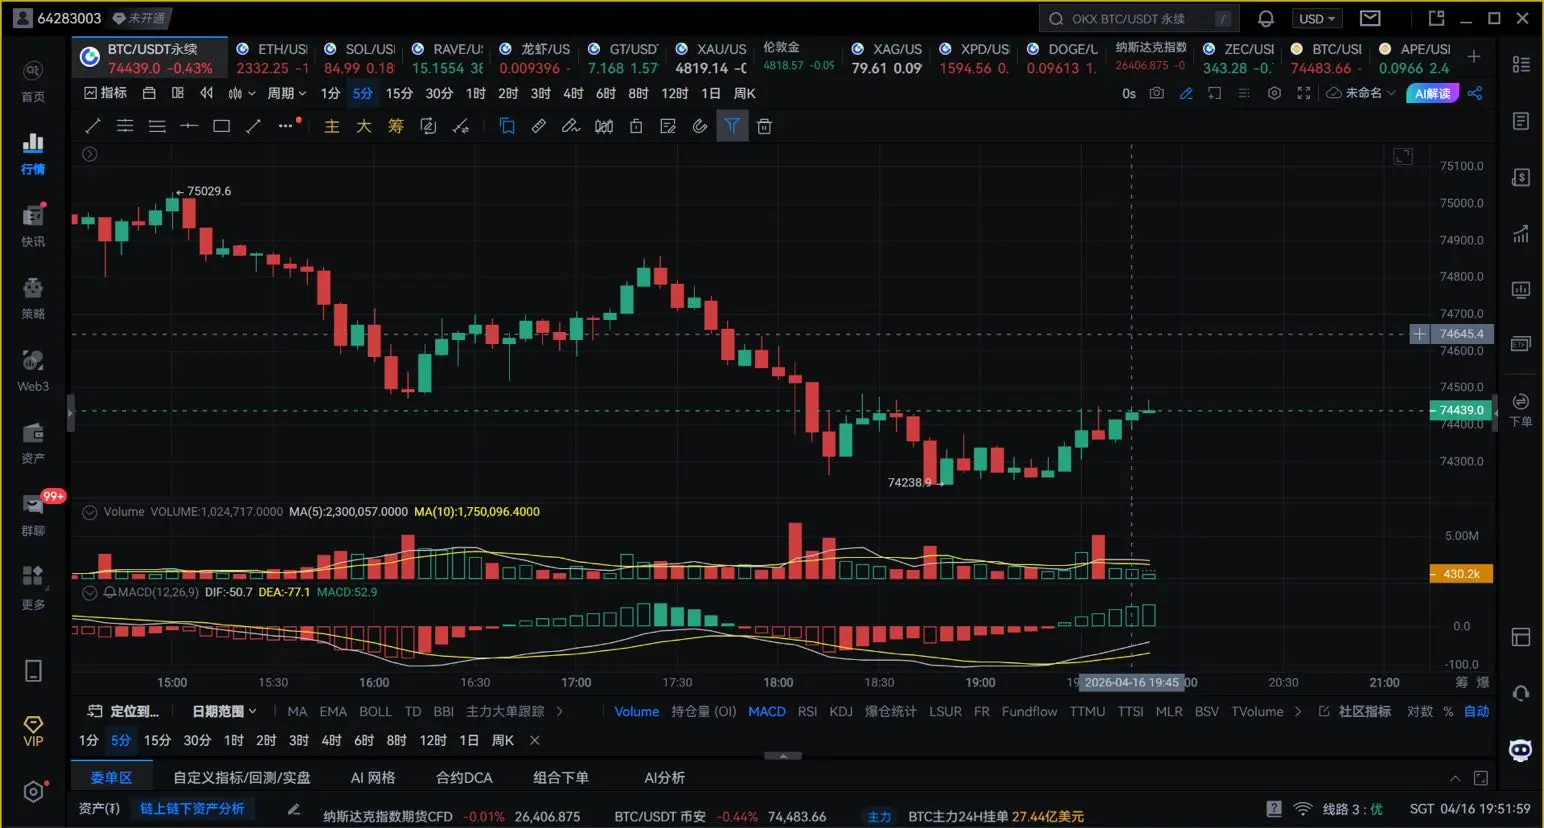Open chart settings hexagon icon
Viewport: 1544px width, 828px height.
click(1274, 93)
